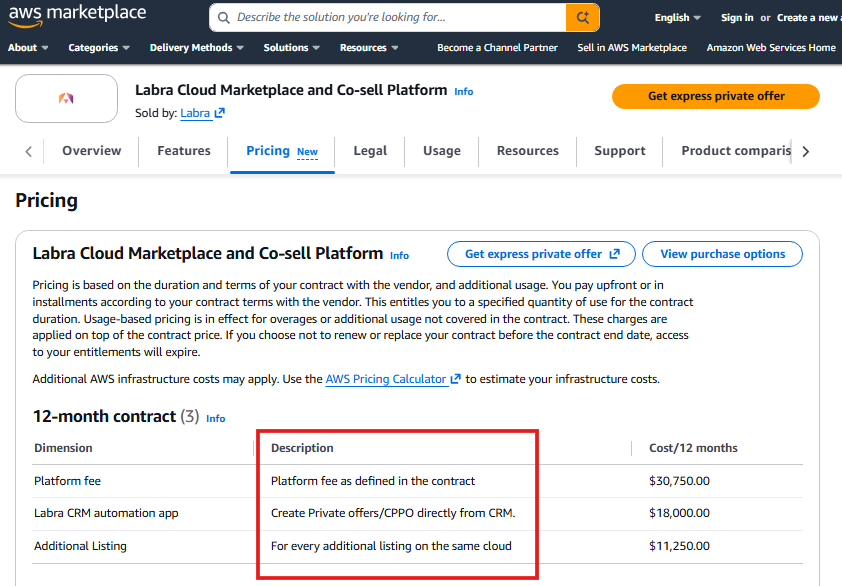This screenshot has width=842, height=586.
Task: Switch to the Legal tab
Action: point(370,151)
